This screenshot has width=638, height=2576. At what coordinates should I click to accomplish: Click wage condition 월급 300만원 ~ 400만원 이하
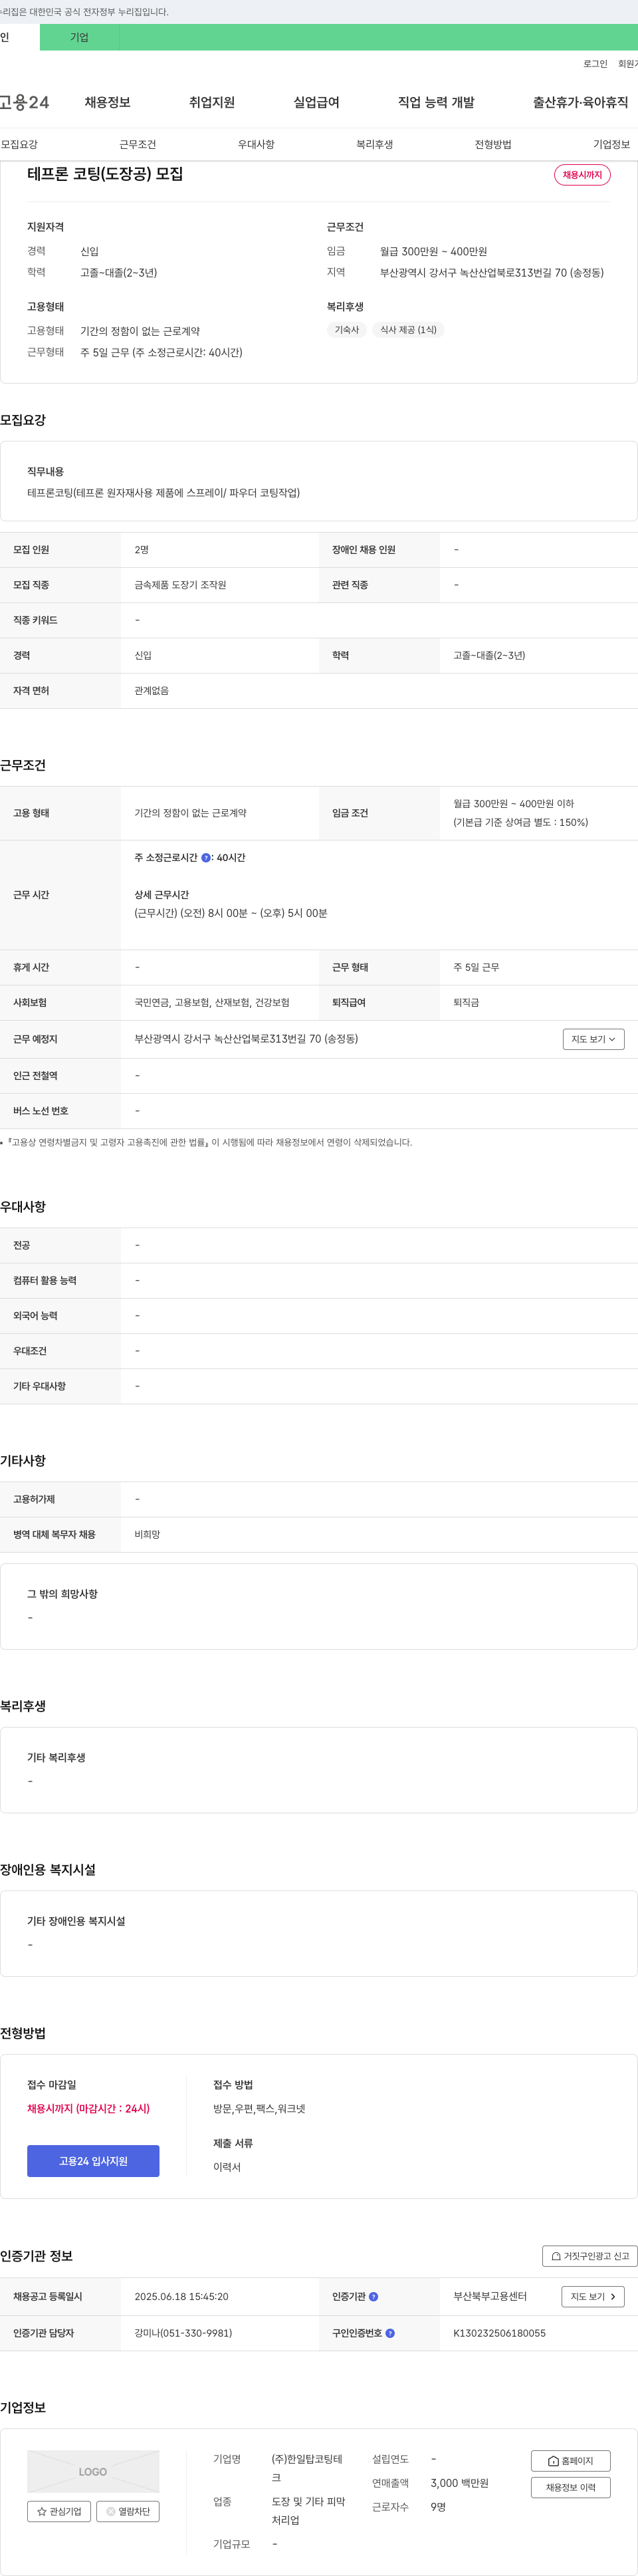coord(513,804)
